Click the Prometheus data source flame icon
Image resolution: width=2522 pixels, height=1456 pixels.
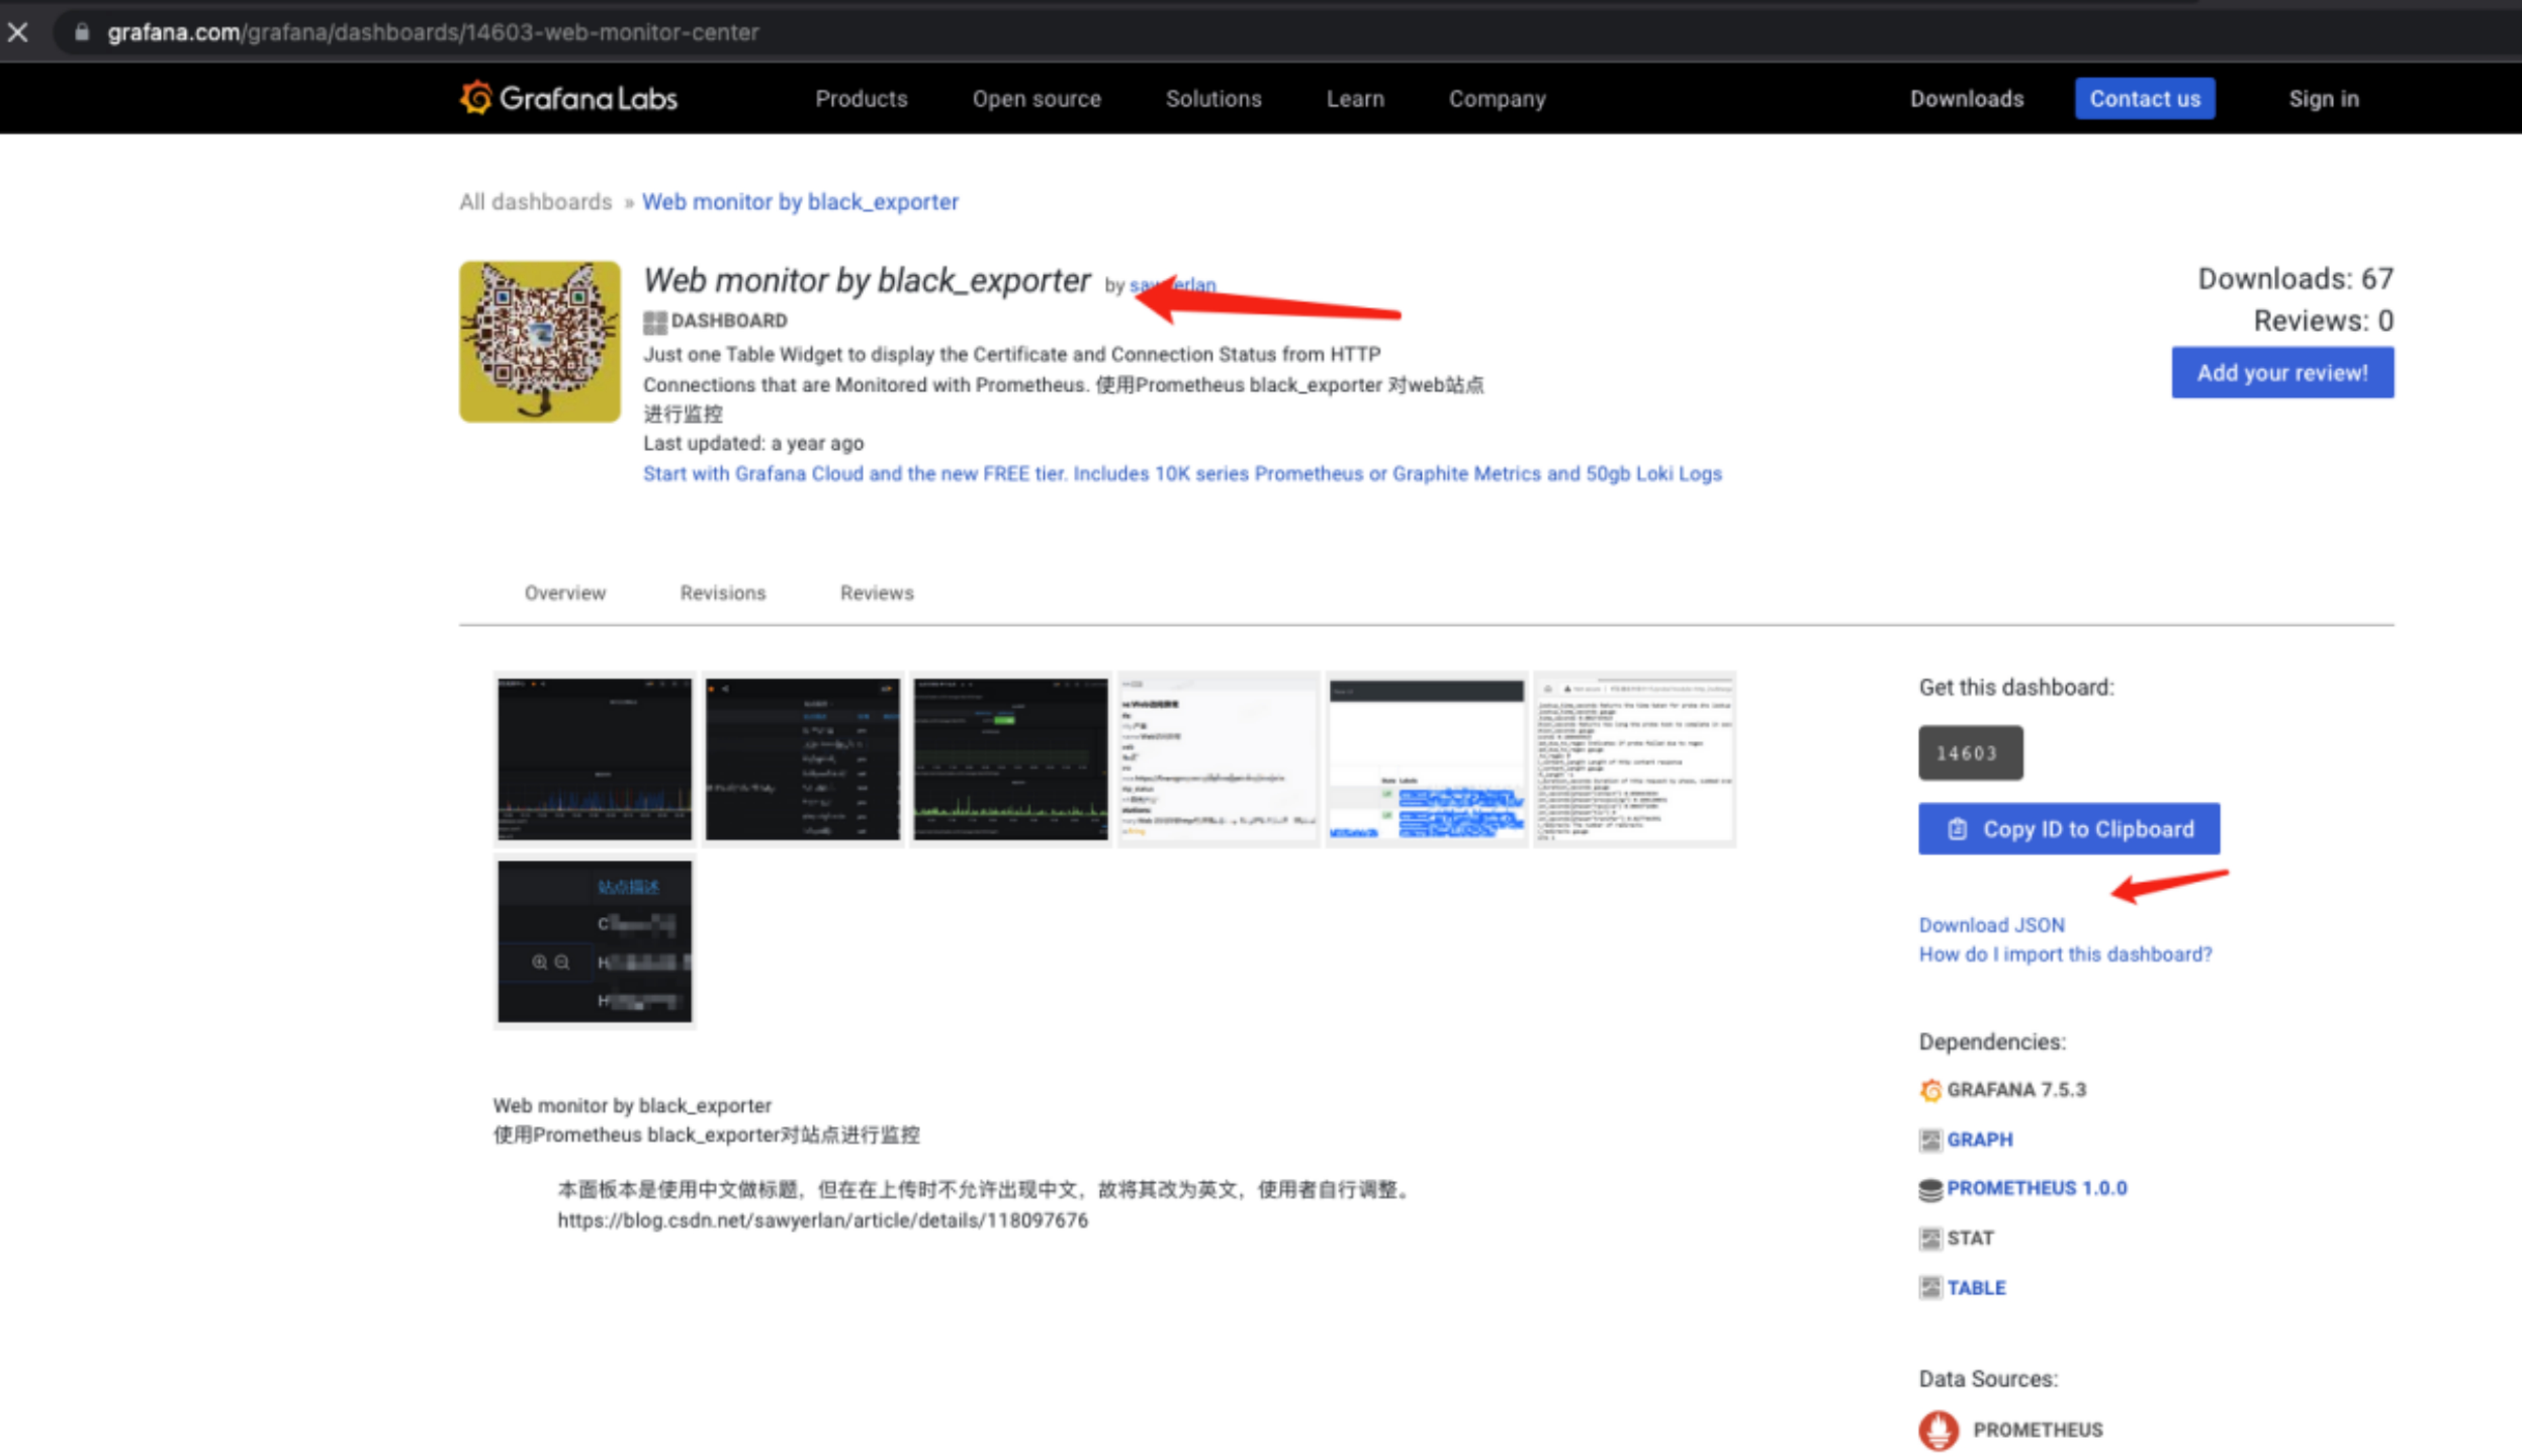(x=1938, y=1429)
